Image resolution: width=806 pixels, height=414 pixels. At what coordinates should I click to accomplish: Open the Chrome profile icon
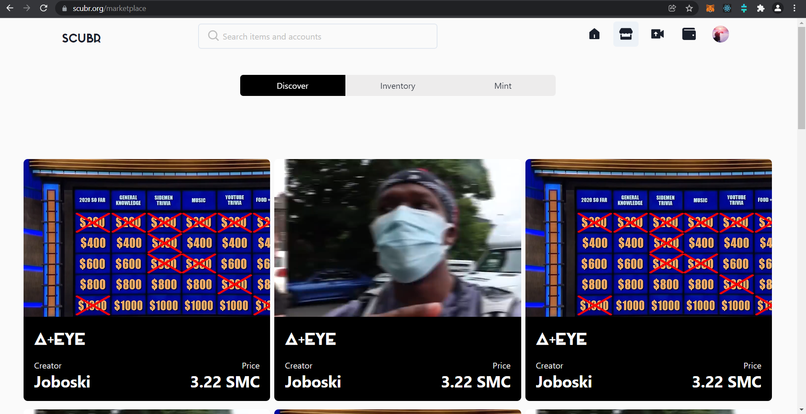point(778,8)
